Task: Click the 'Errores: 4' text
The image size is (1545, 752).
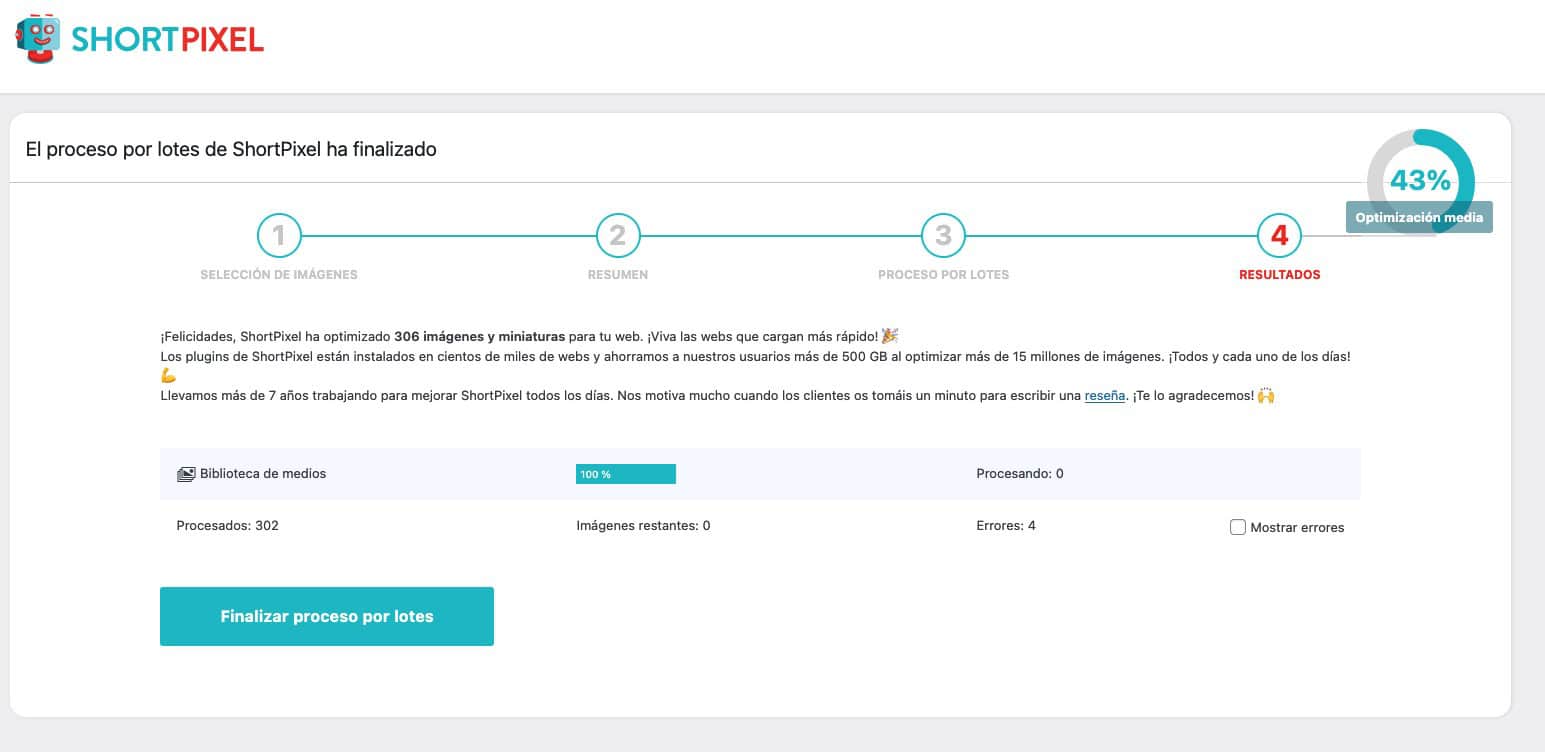Action: coord(1006,525)
